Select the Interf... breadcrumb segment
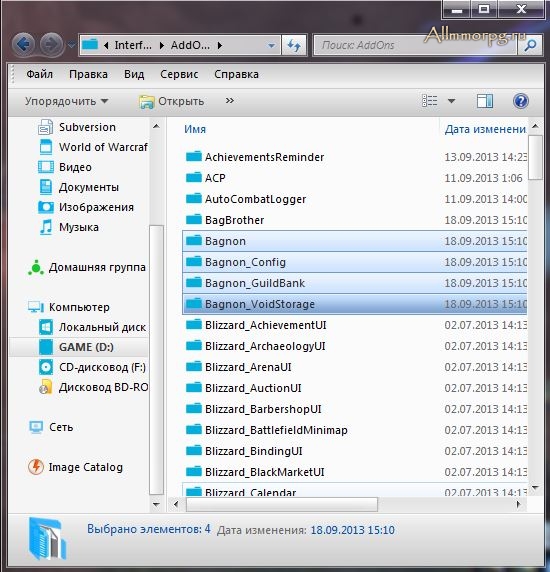 (133, 45)
